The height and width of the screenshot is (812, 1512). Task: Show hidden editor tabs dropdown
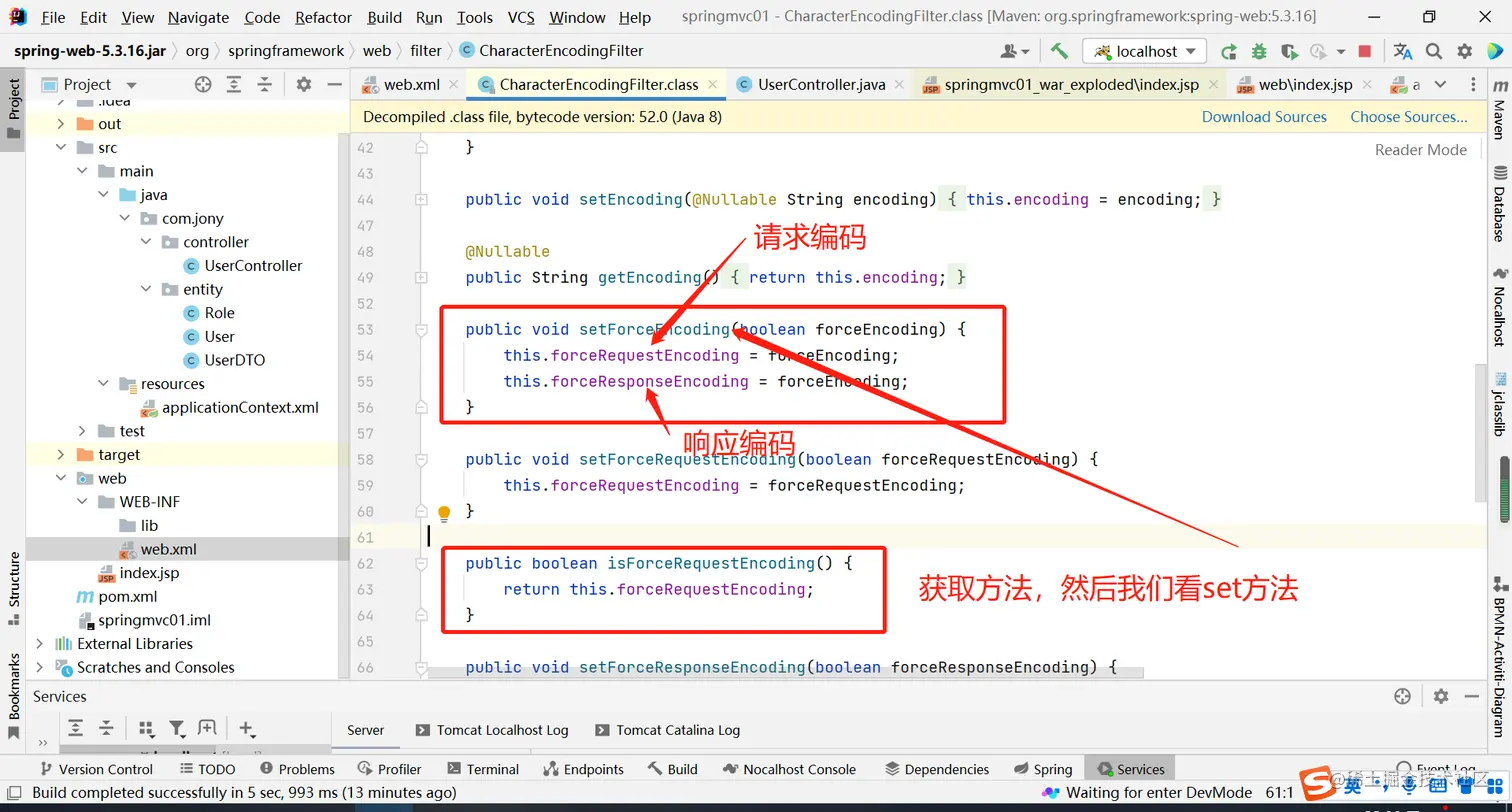tap(1440, 85)
